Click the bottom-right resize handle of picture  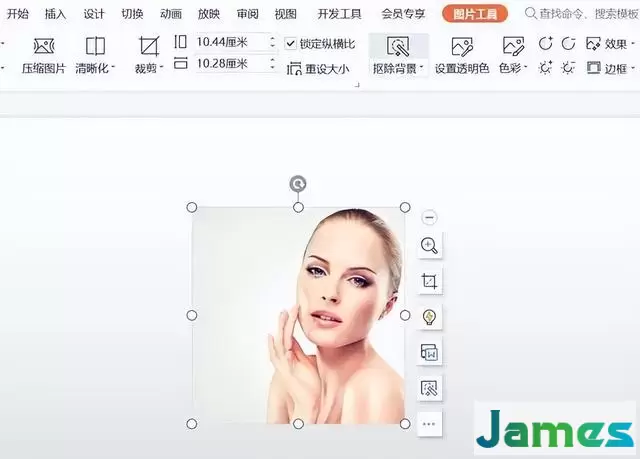click(405, 424)
